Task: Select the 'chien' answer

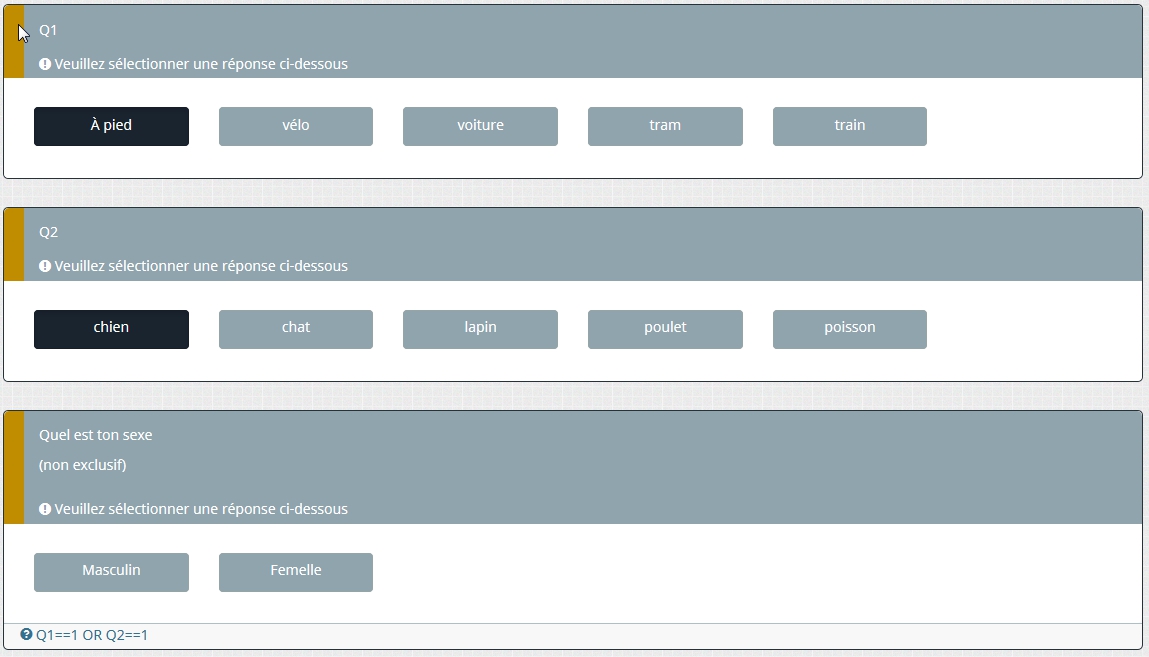Action: click(111, 329)
